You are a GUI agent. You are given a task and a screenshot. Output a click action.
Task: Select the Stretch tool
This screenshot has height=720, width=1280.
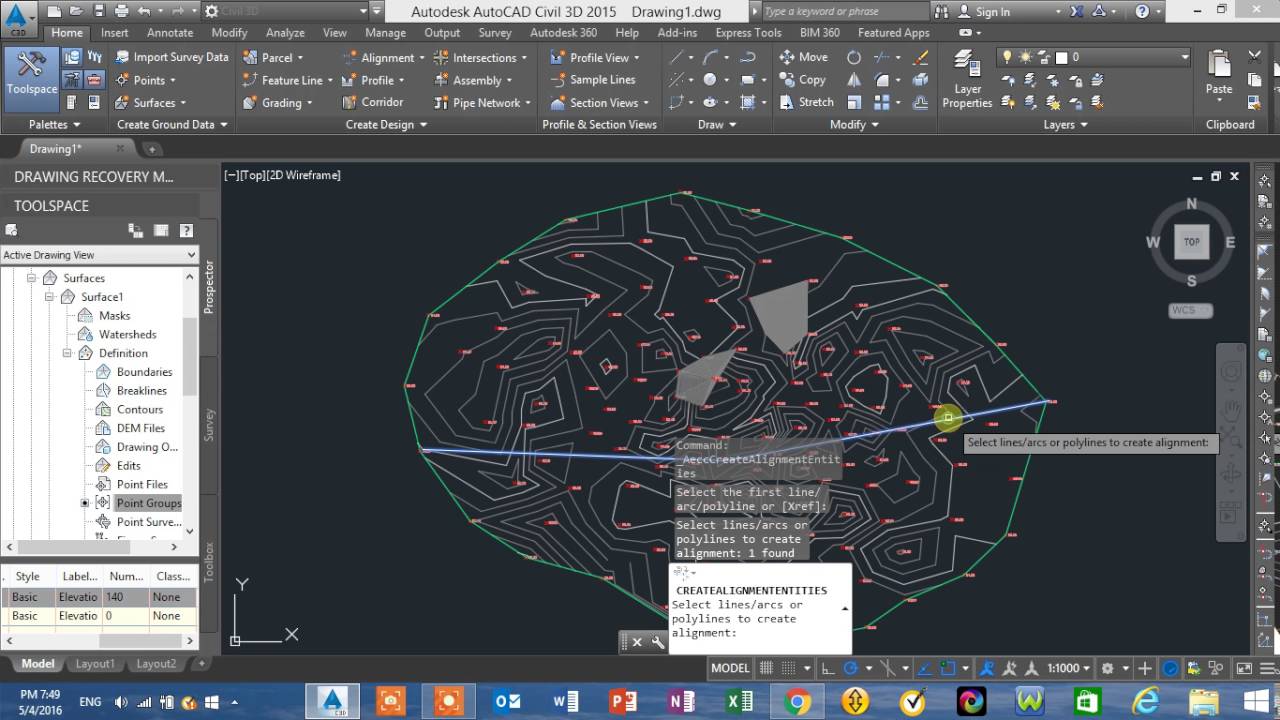pyautogui.click(x=807, y=102)
